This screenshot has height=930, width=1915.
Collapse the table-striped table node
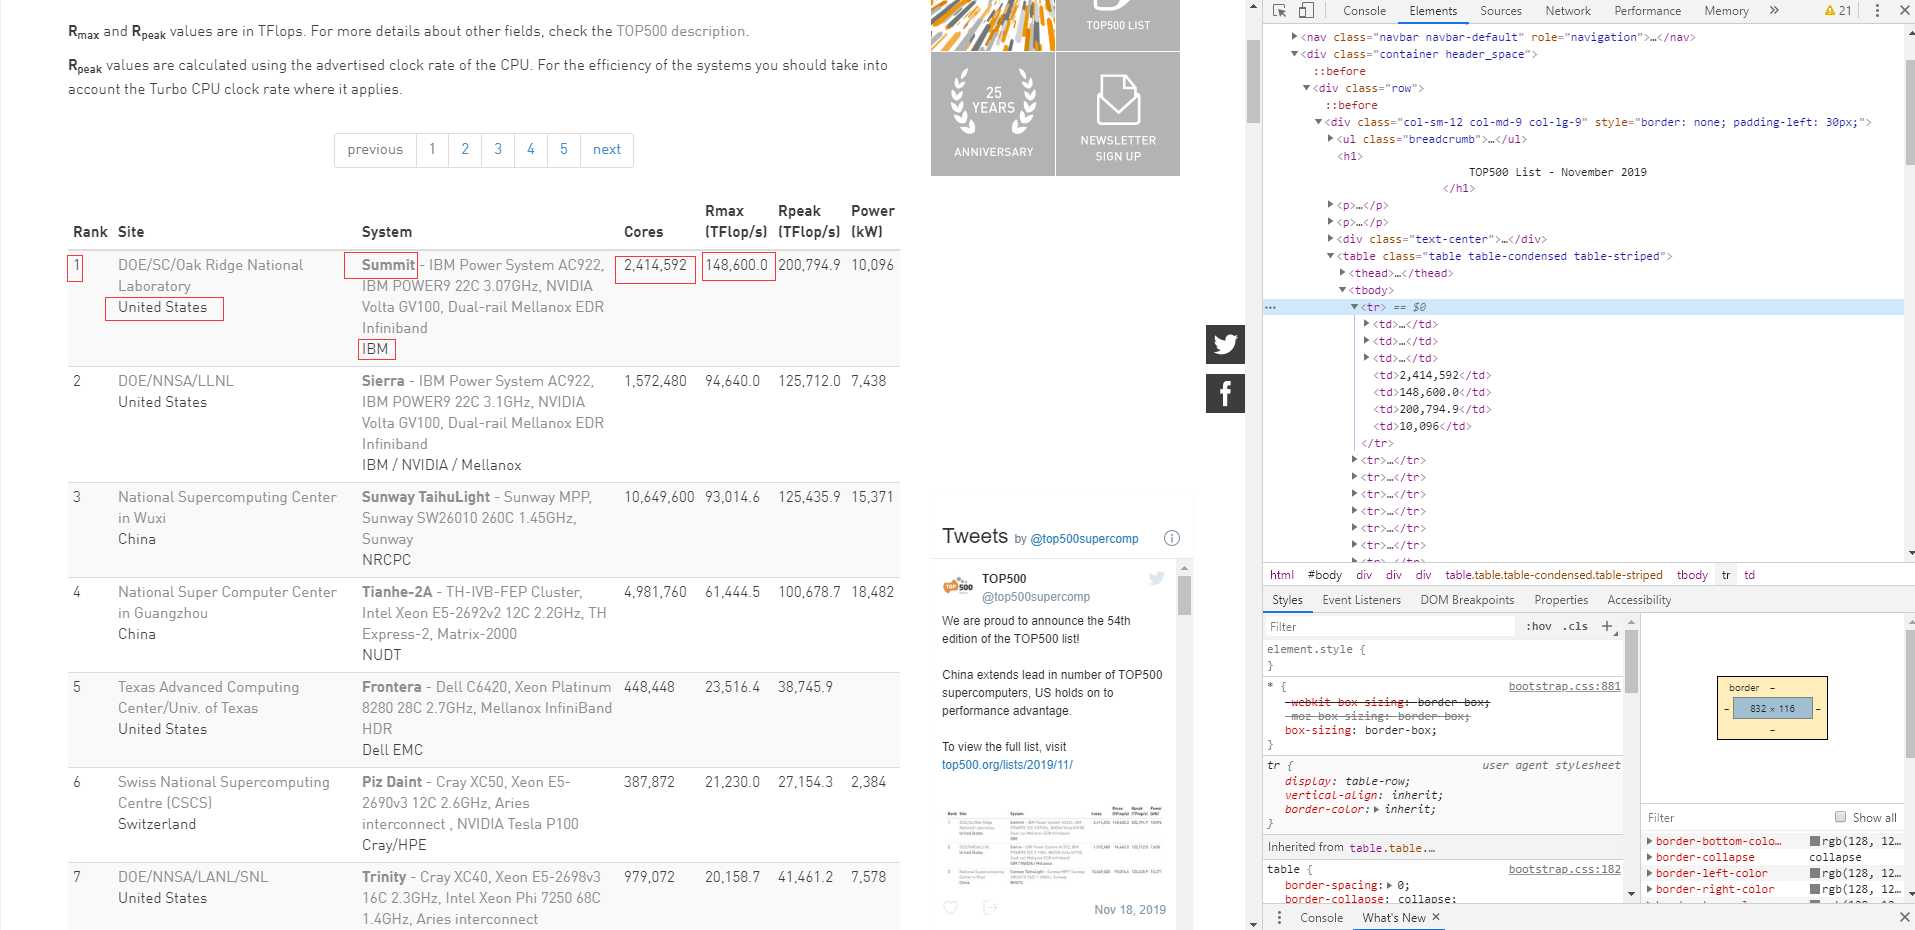pos(1331,256)
